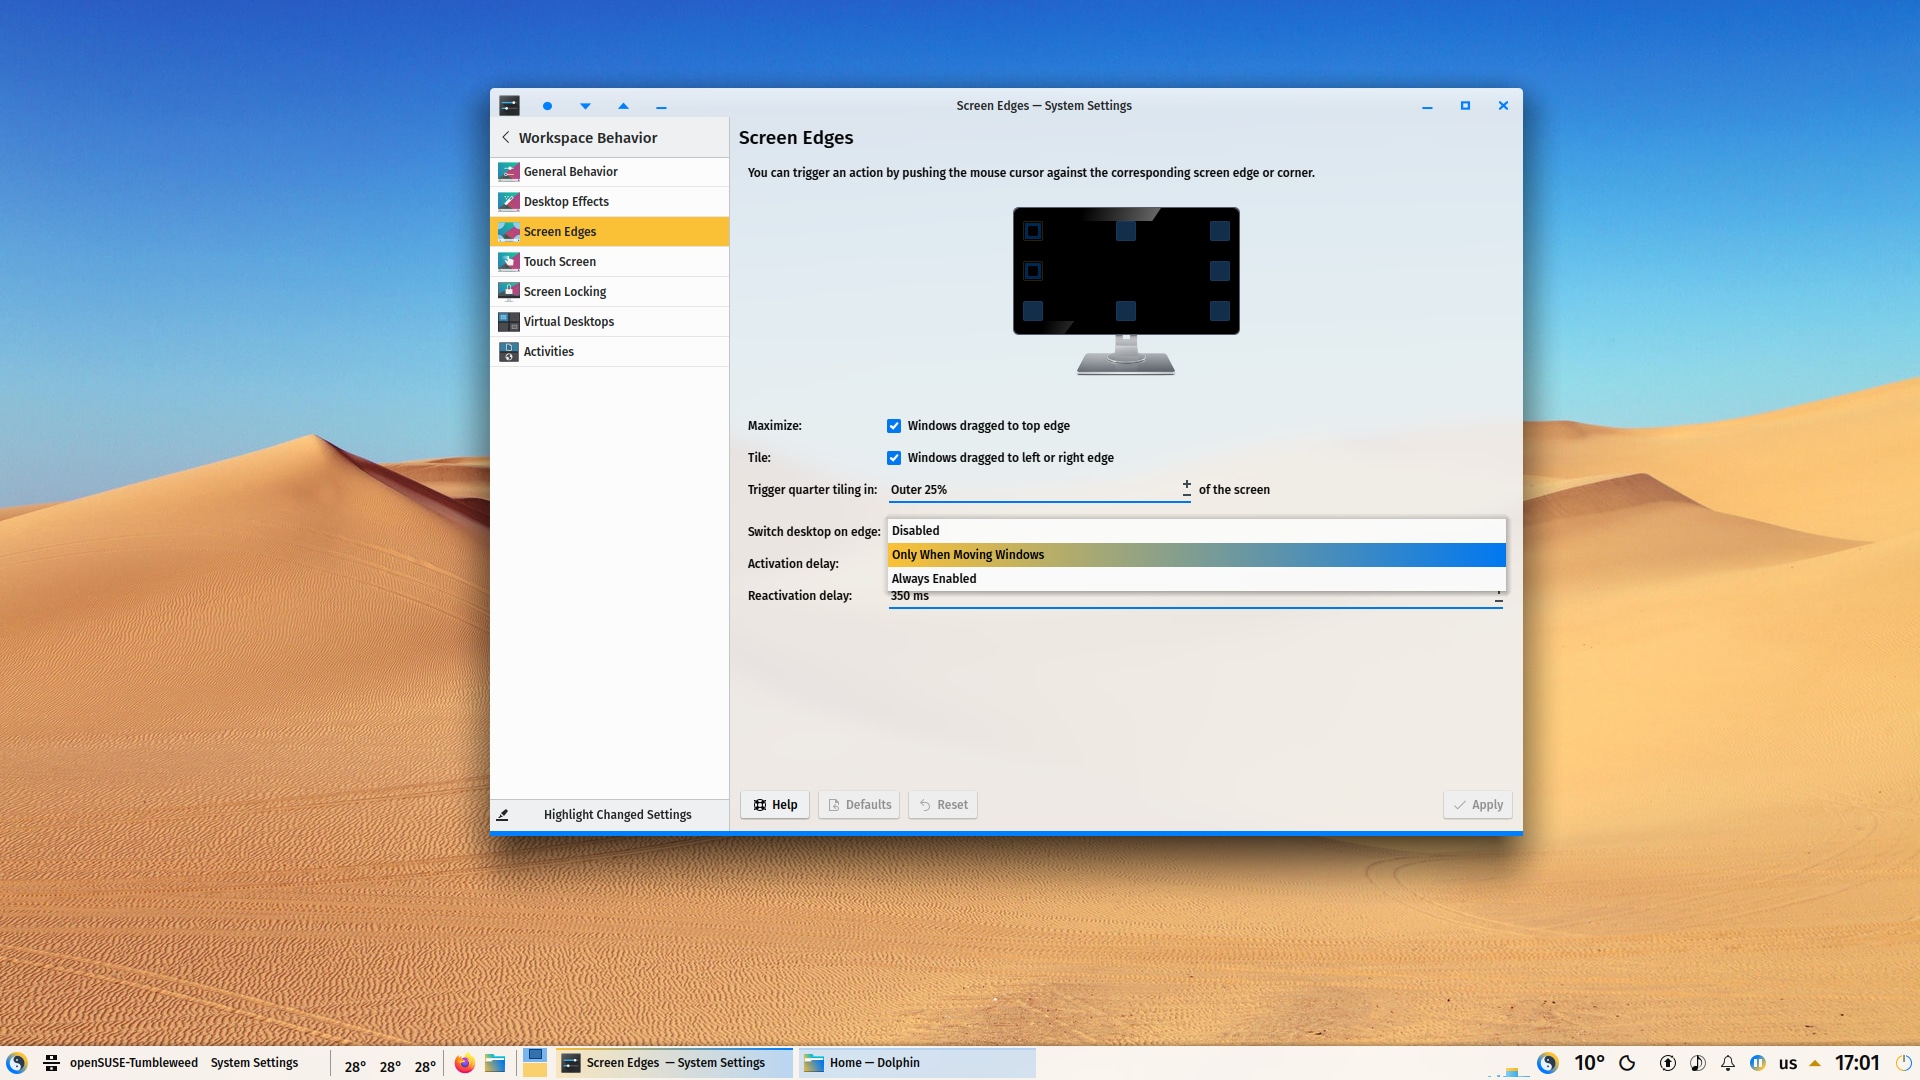Screen dimensions: 1920x1080
Task: Switch keyboard layout us indicator
Action: 1788,1063
